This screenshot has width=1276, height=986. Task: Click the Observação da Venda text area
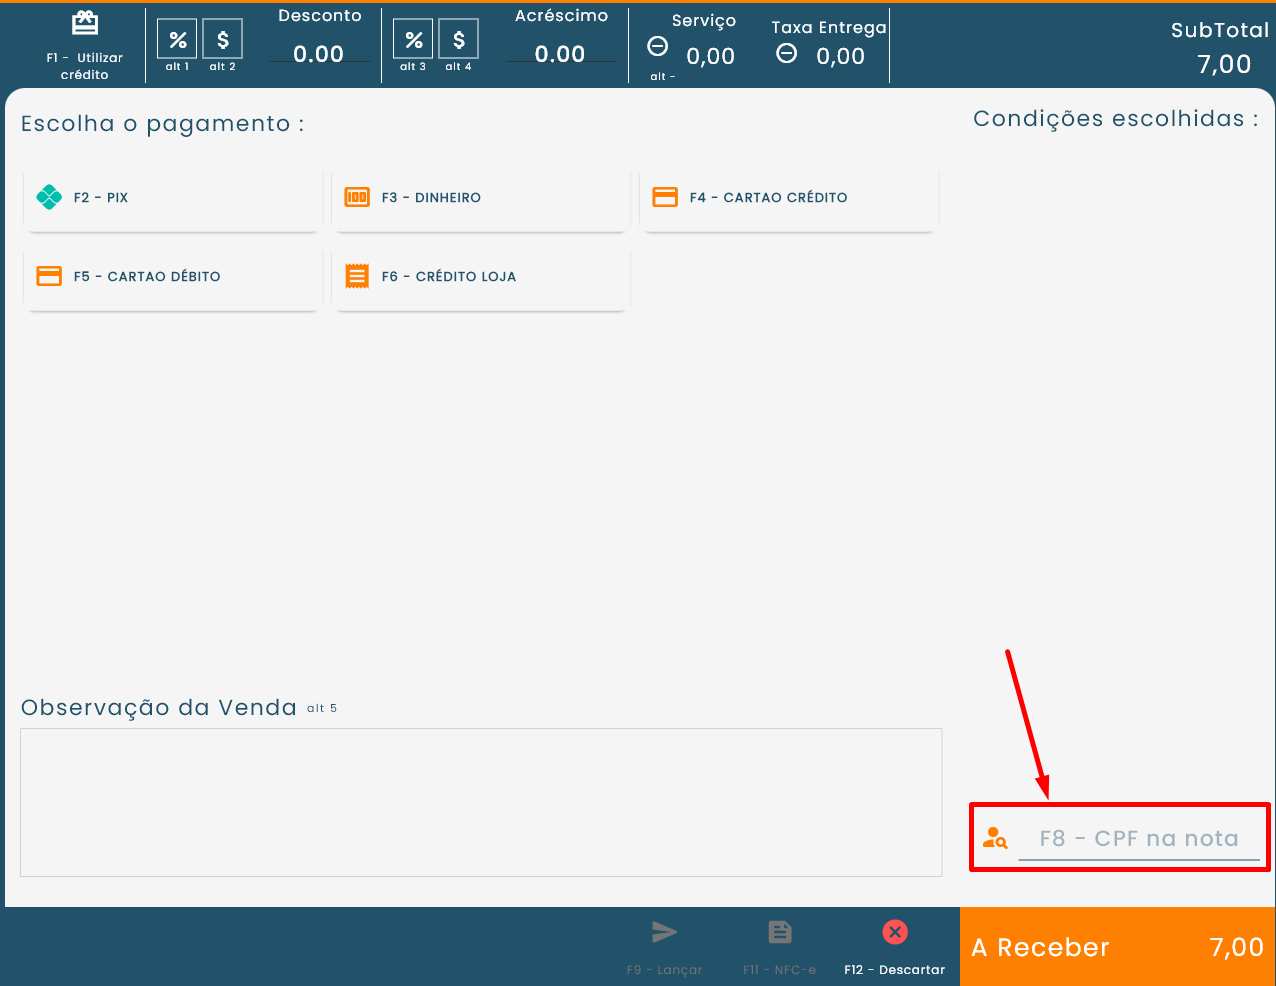[481, 802]
